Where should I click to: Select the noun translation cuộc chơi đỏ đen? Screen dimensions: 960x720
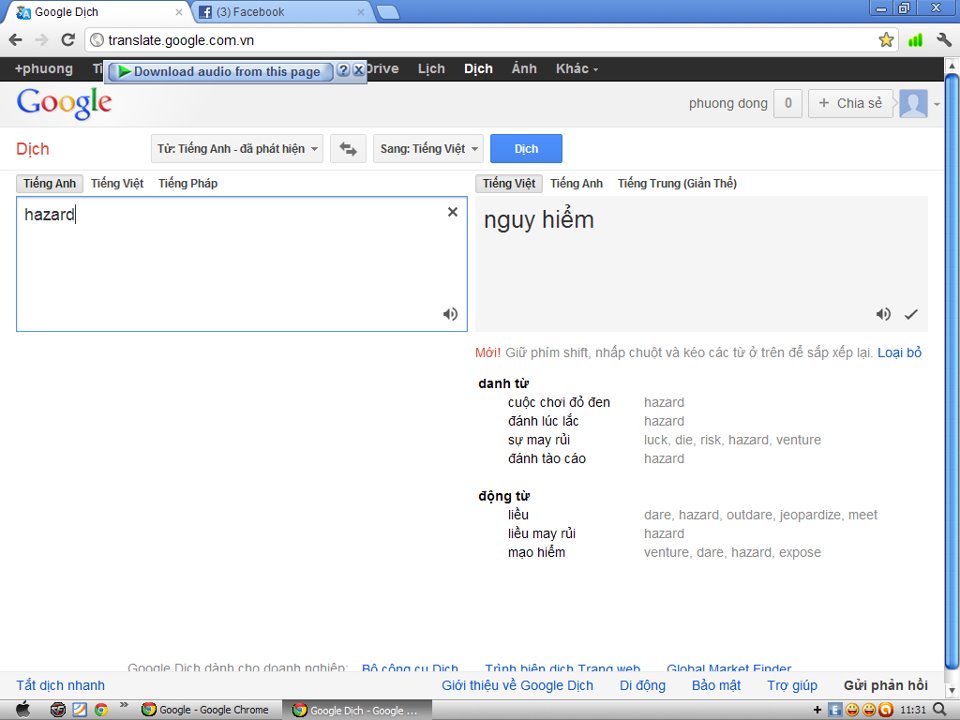coord(559,402)
